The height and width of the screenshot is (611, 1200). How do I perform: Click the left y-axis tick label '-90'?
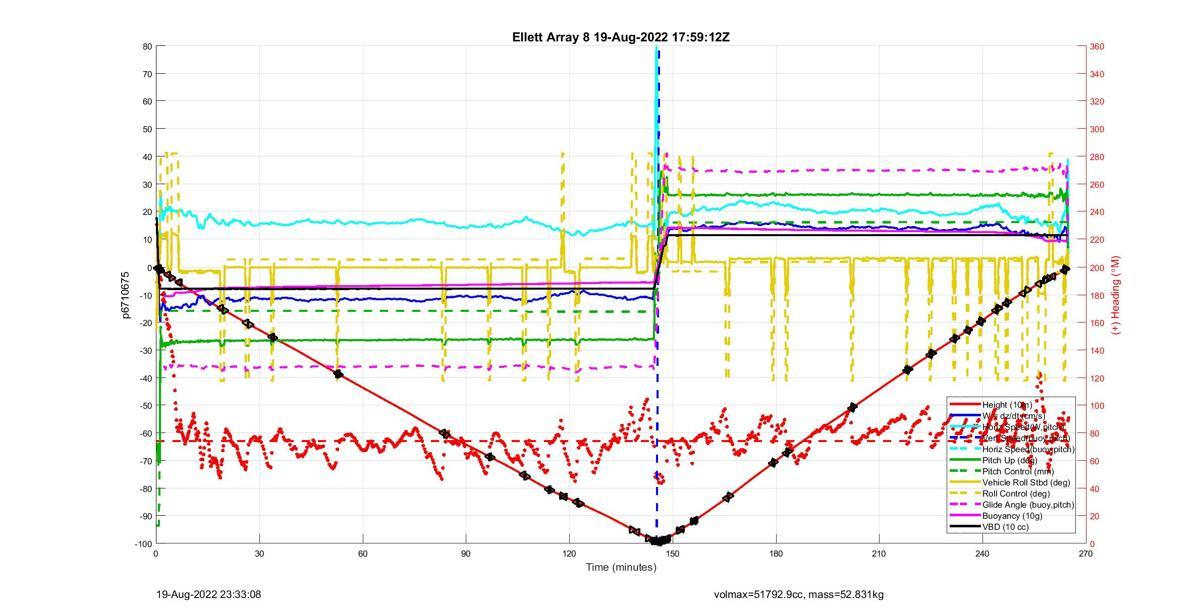tap(145, 516)
